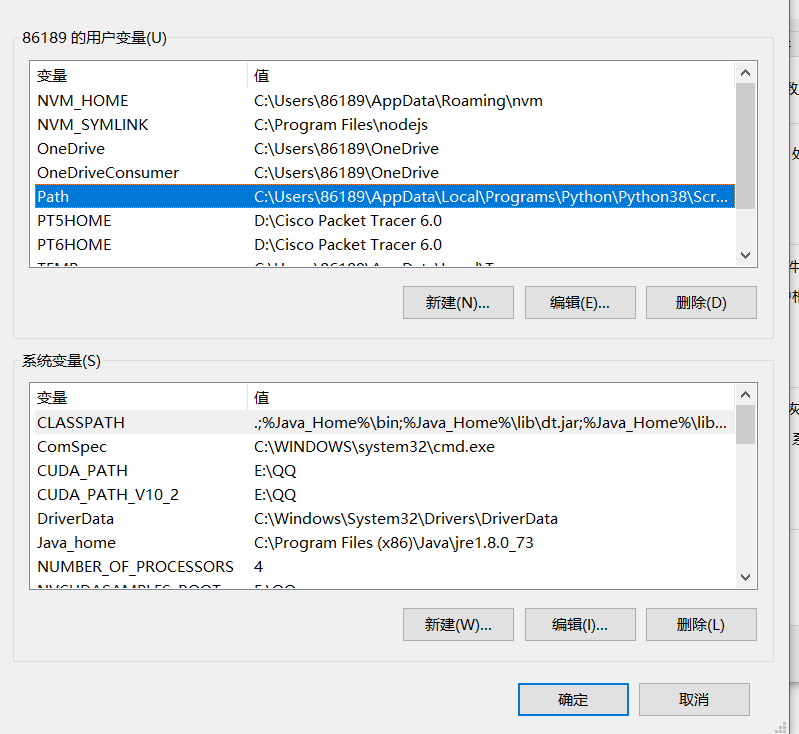Select the NUMBER_OF_PROCESSORS variable
This screenshot has height=734, width=799.
(385, 566)
